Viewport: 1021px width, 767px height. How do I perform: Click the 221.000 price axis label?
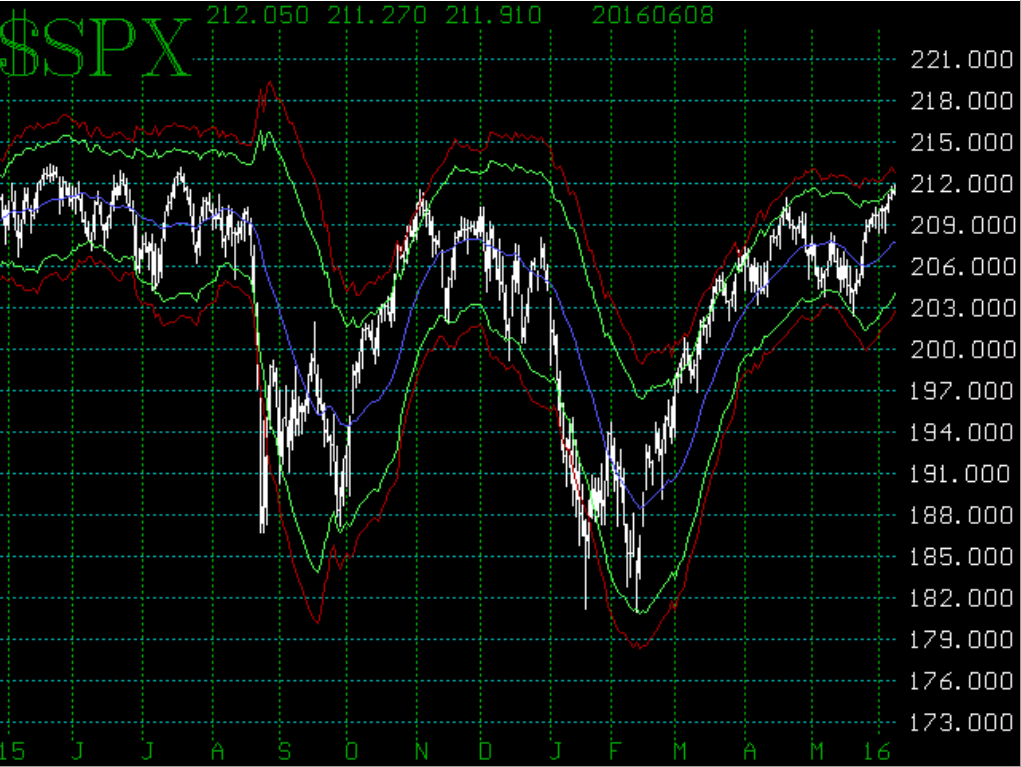962,60
